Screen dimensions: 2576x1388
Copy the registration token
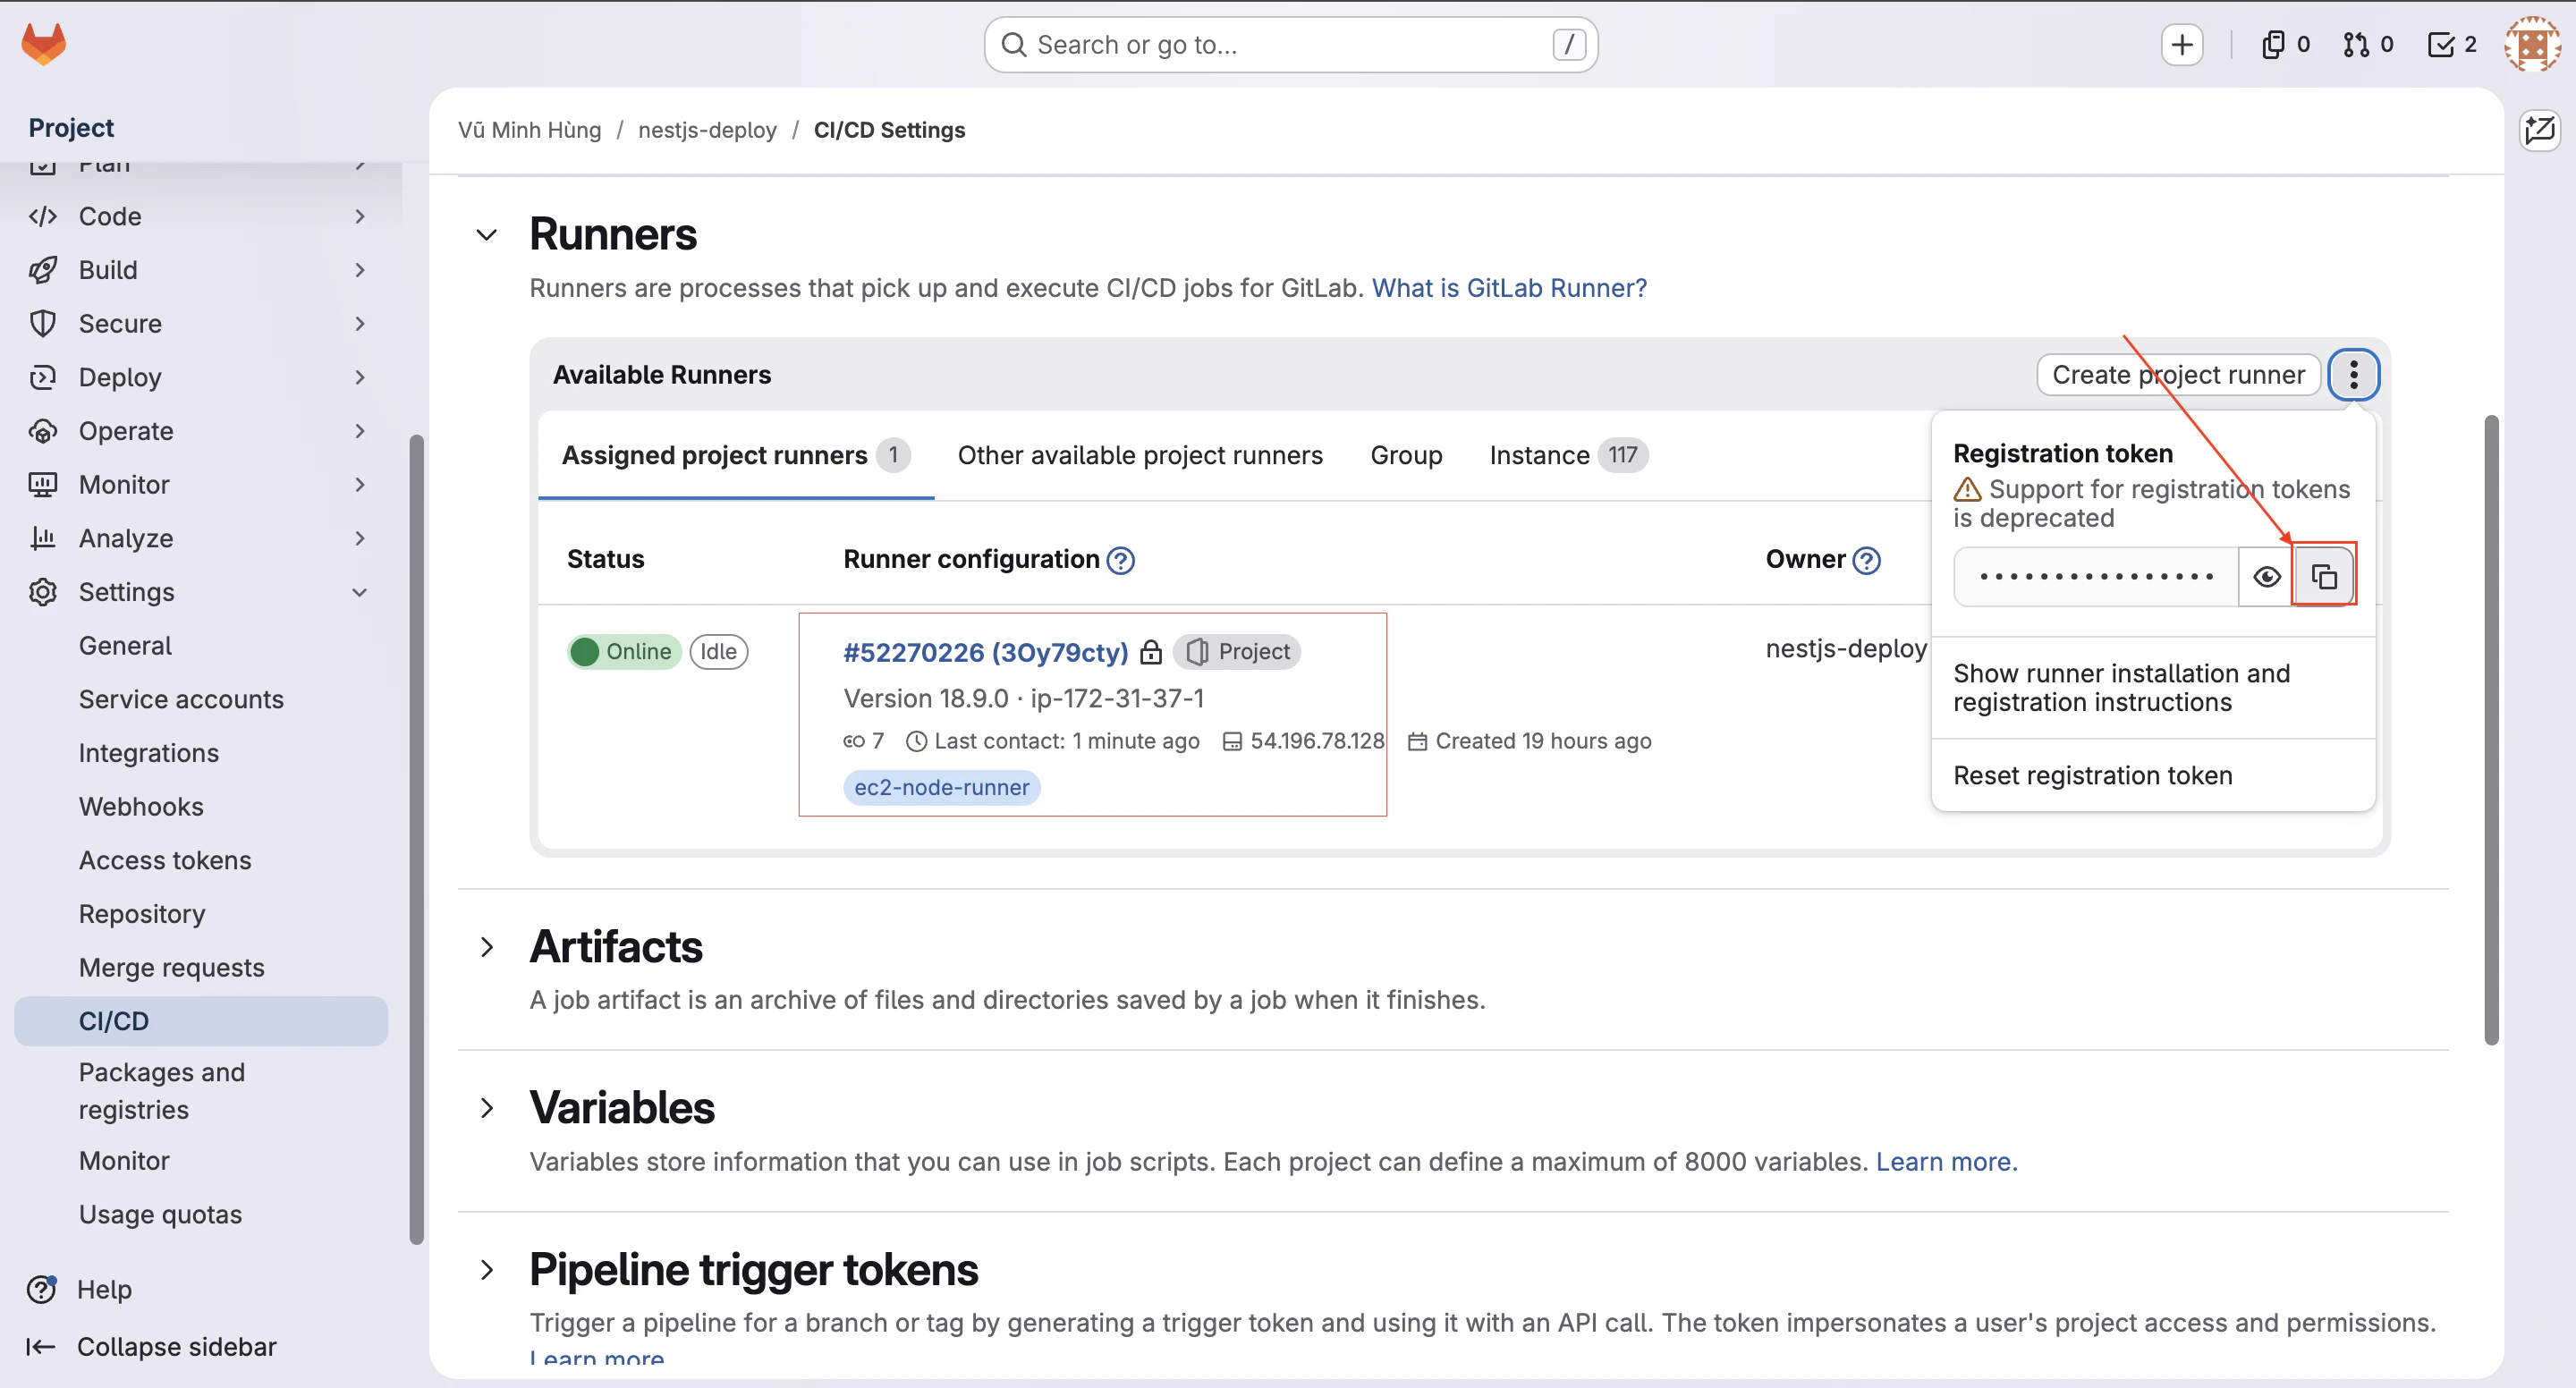2324,576
